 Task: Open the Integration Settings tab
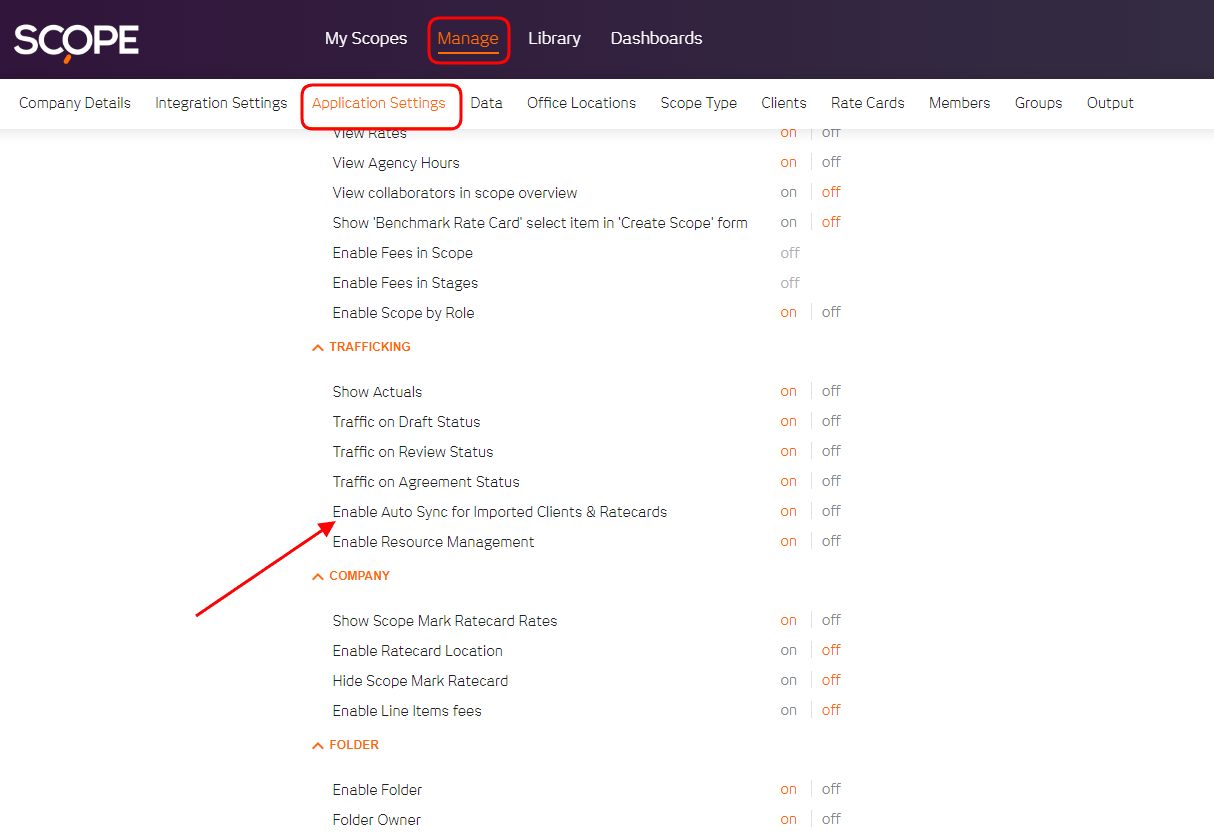pos(221,103)
